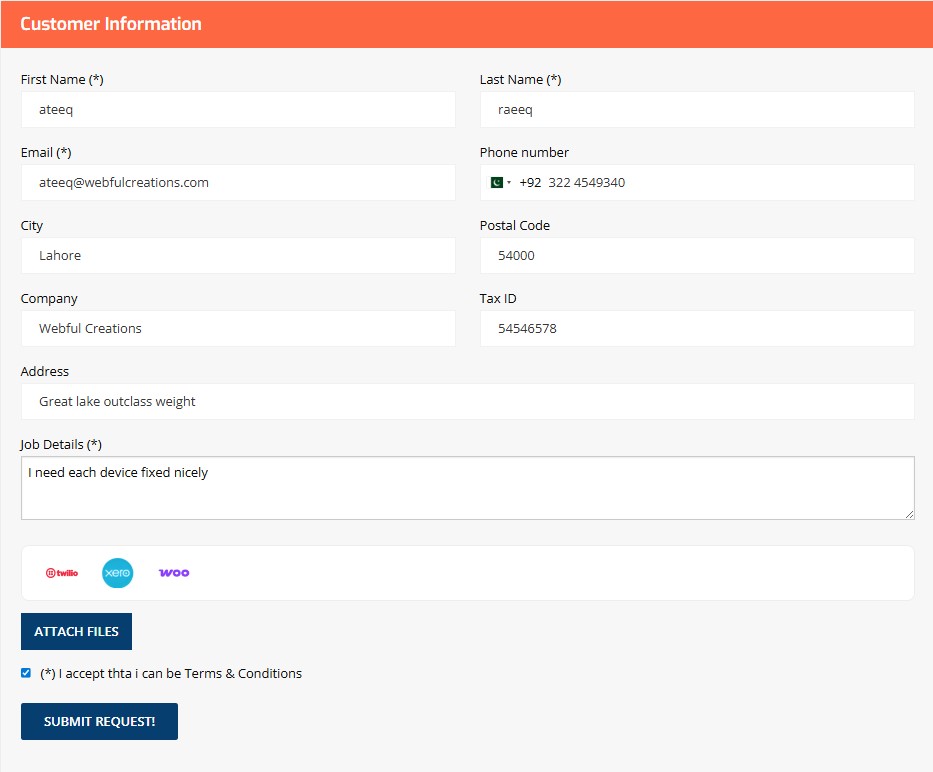Uncheck the Terms & Conditions checkbox
The height and width of the screenshot is (772, 933).
[26, 673]
